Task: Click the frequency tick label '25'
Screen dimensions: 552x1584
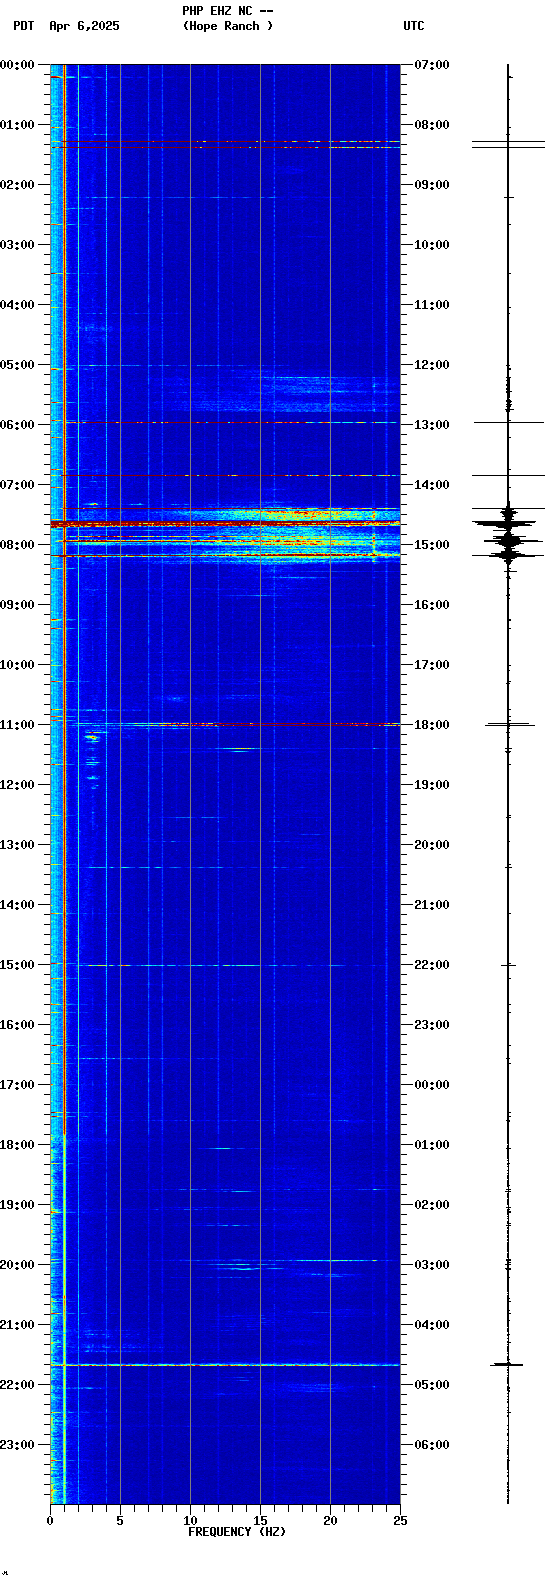Action: click(400, 1521)
